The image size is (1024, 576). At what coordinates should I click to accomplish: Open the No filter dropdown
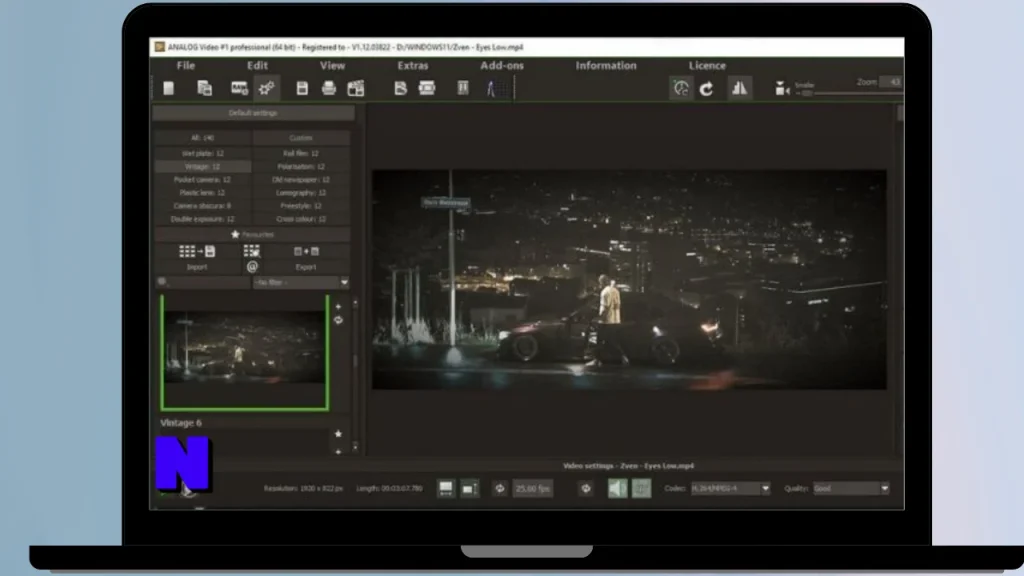[x=301, y=282]
